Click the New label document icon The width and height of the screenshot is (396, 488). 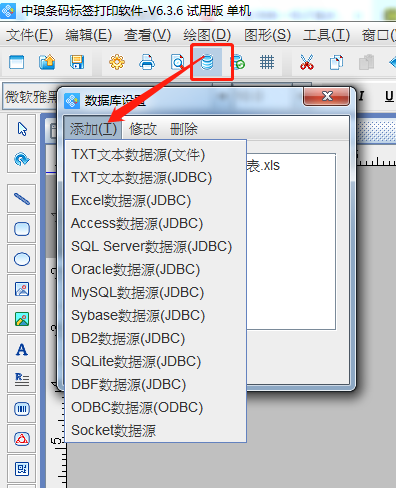click(x=16, y=62)
